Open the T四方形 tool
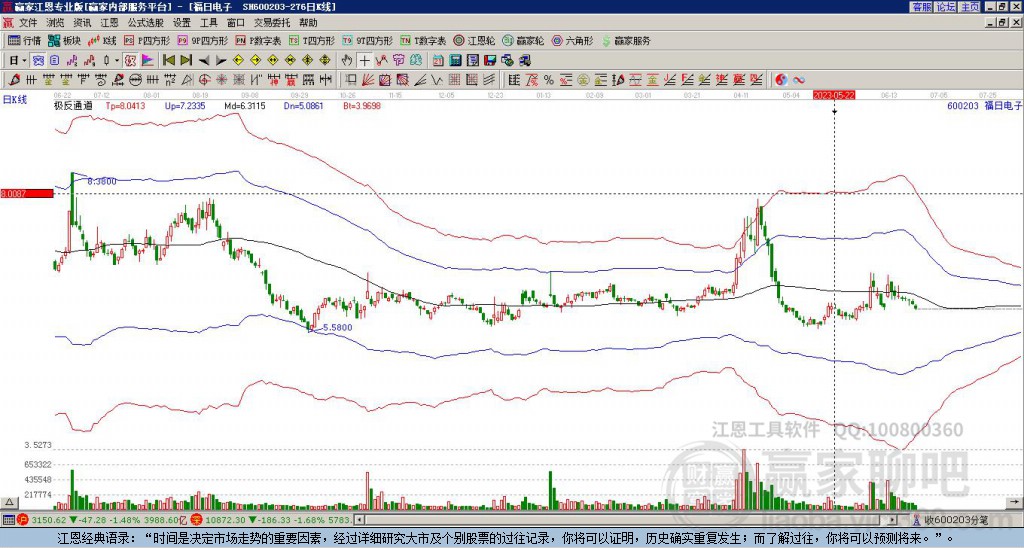 312,40
